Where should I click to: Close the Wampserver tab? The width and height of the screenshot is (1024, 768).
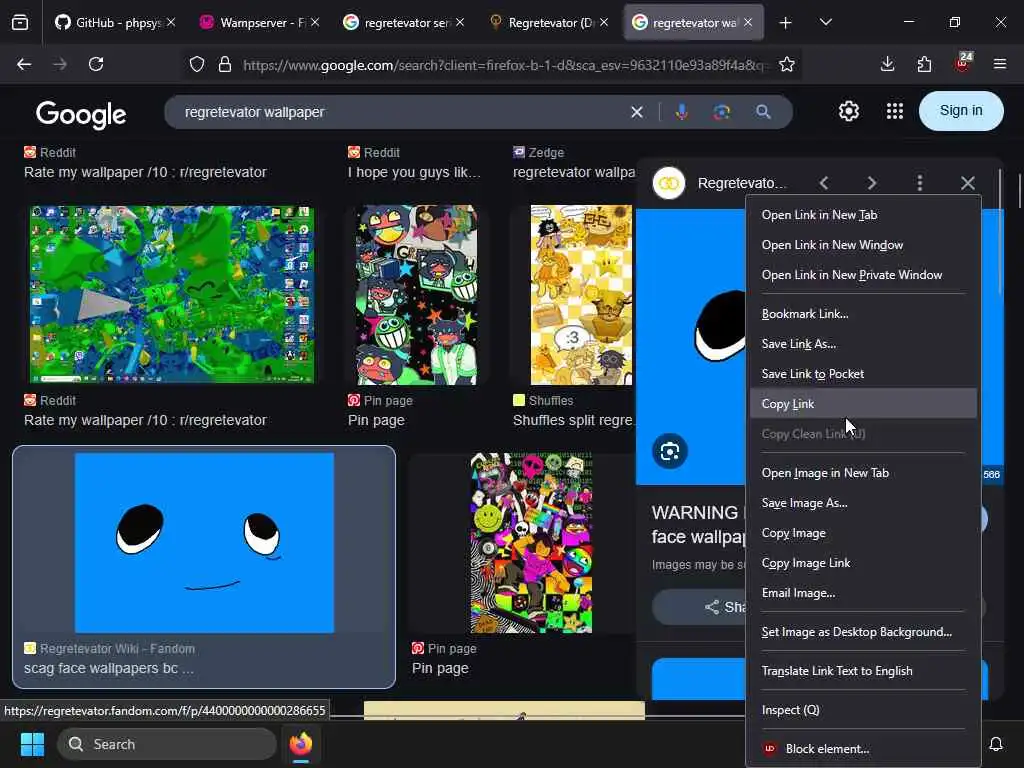click(315, 23)
